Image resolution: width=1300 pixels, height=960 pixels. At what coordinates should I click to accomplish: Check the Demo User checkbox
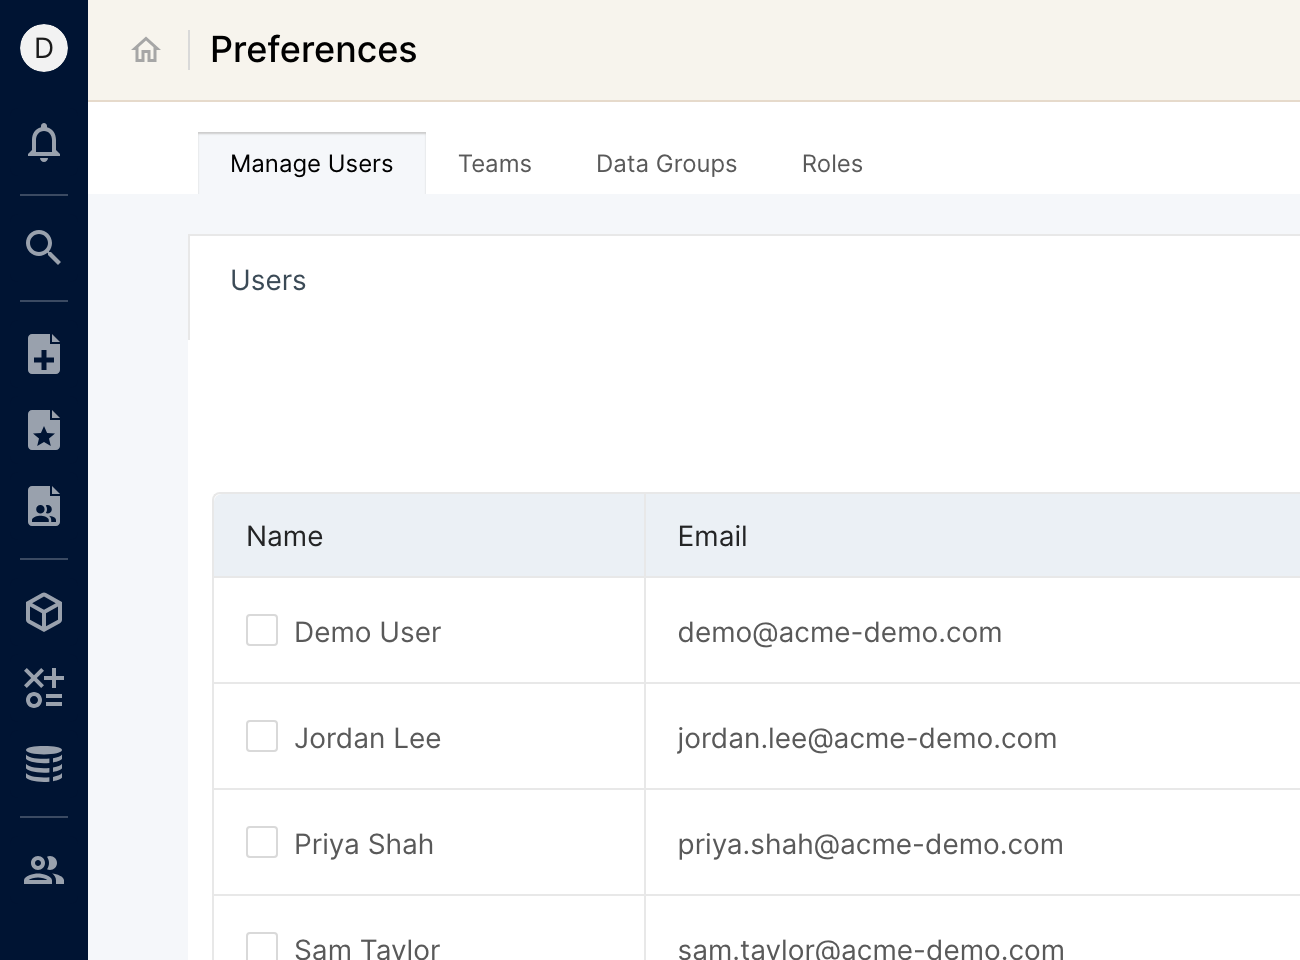[262, 630]
